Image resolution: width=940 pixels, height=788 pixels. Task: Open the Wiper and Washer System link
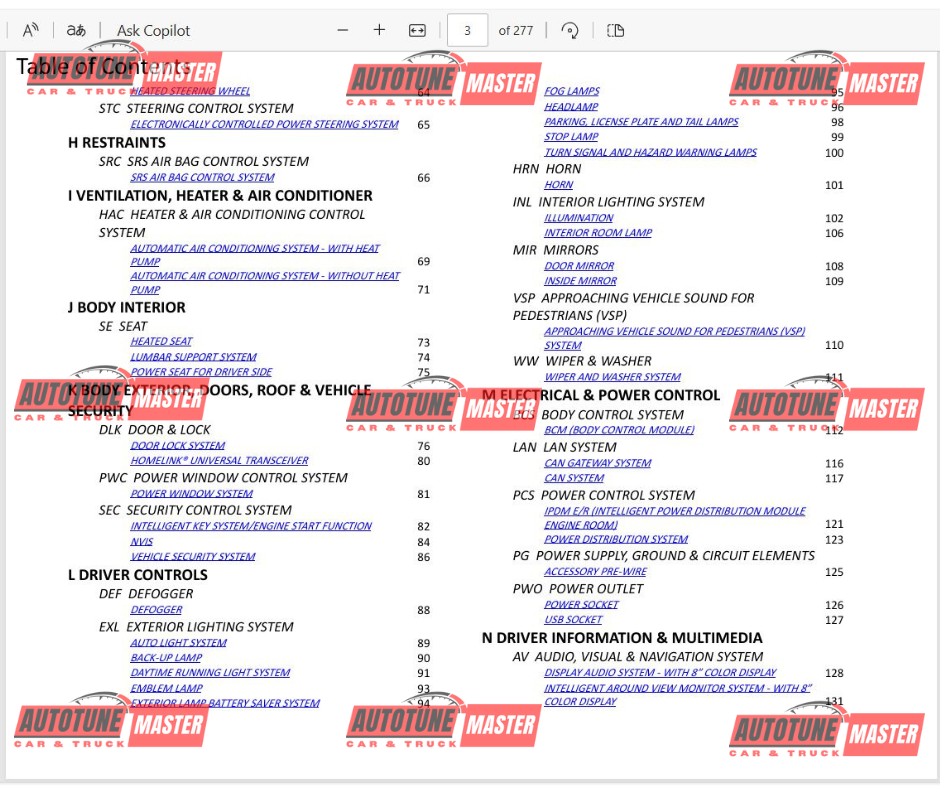pos(612,377)
